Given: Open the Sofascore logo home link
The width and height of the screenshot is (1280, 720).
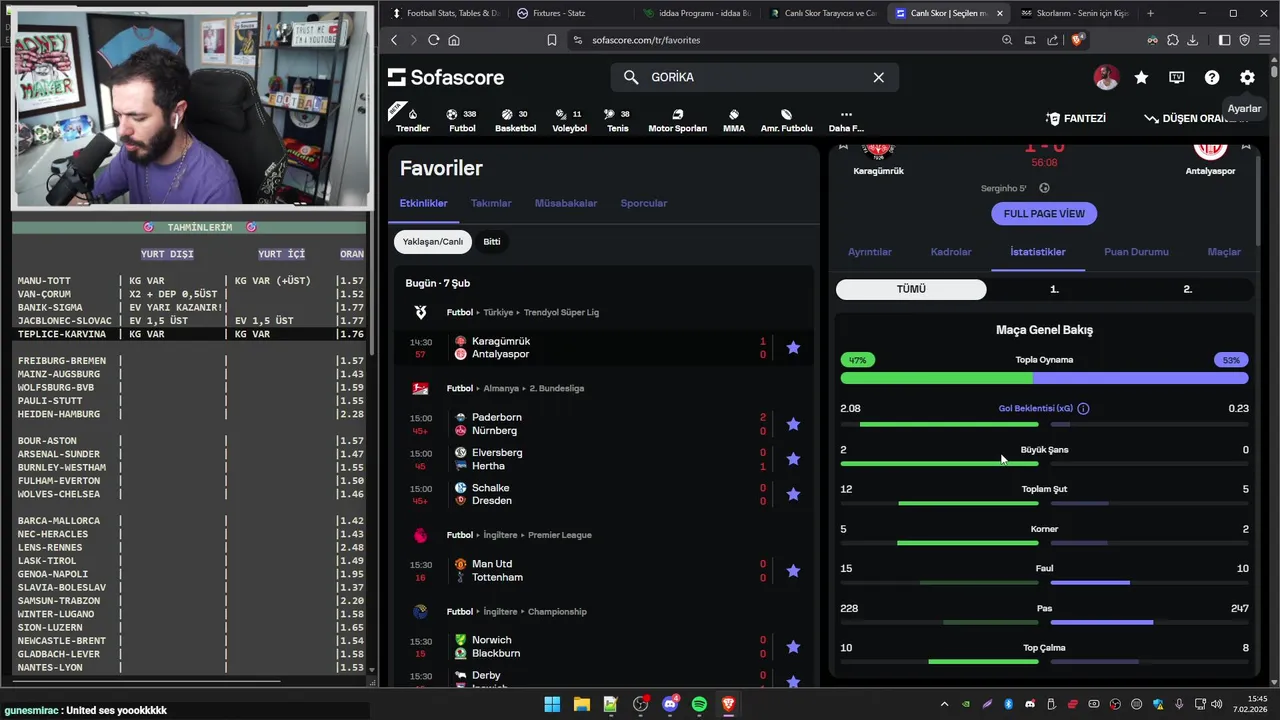Looking at the screenshot, I should (446, 77).
